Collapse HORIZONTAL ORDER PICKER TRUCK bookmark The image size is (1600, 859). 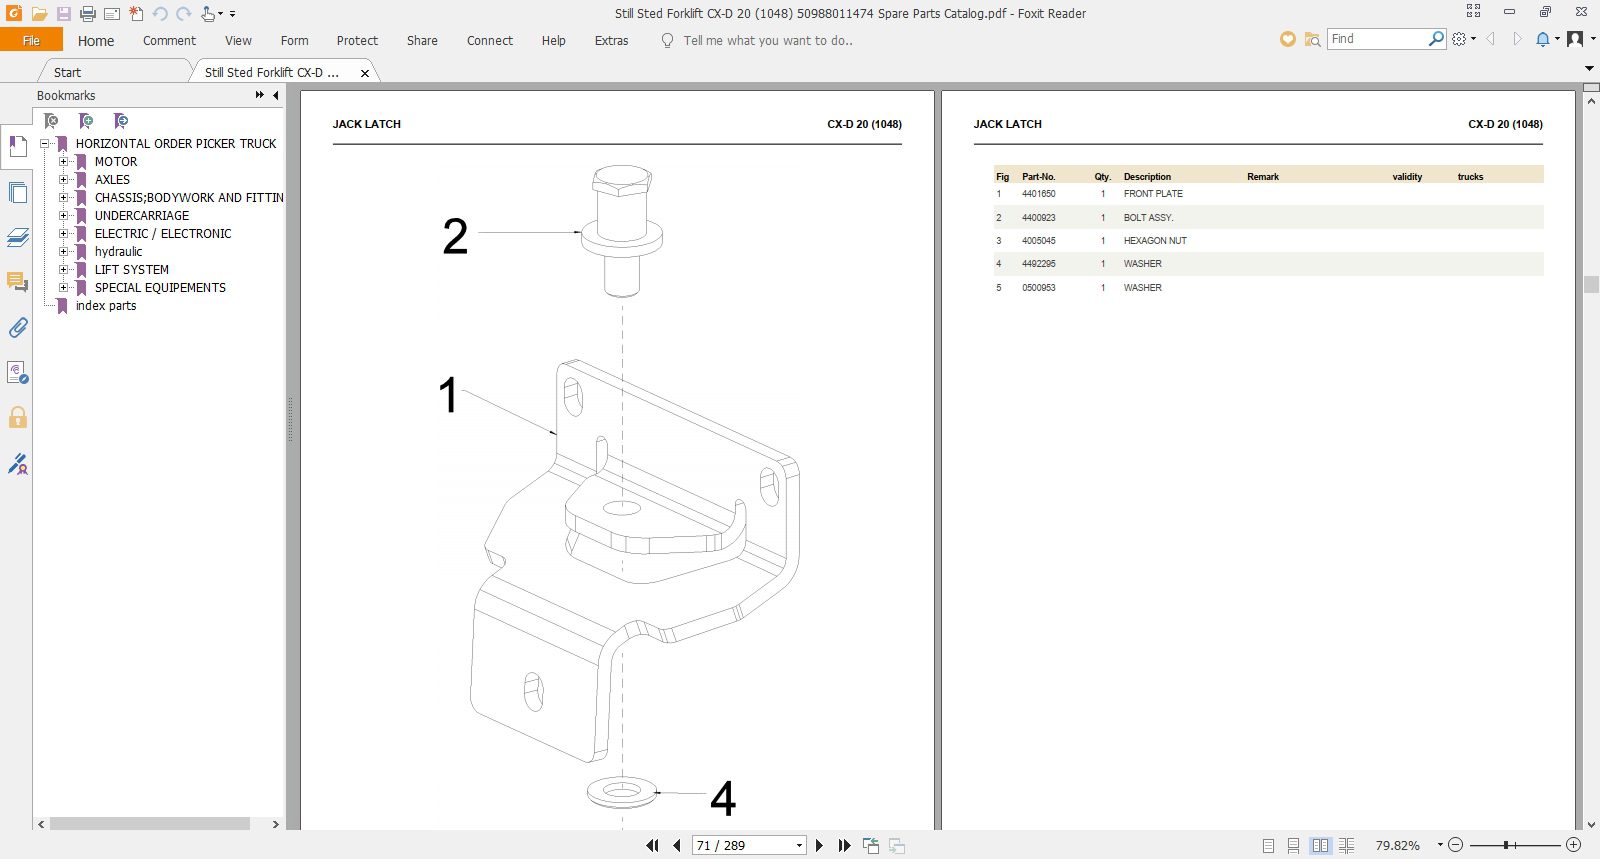pos(44,143)
